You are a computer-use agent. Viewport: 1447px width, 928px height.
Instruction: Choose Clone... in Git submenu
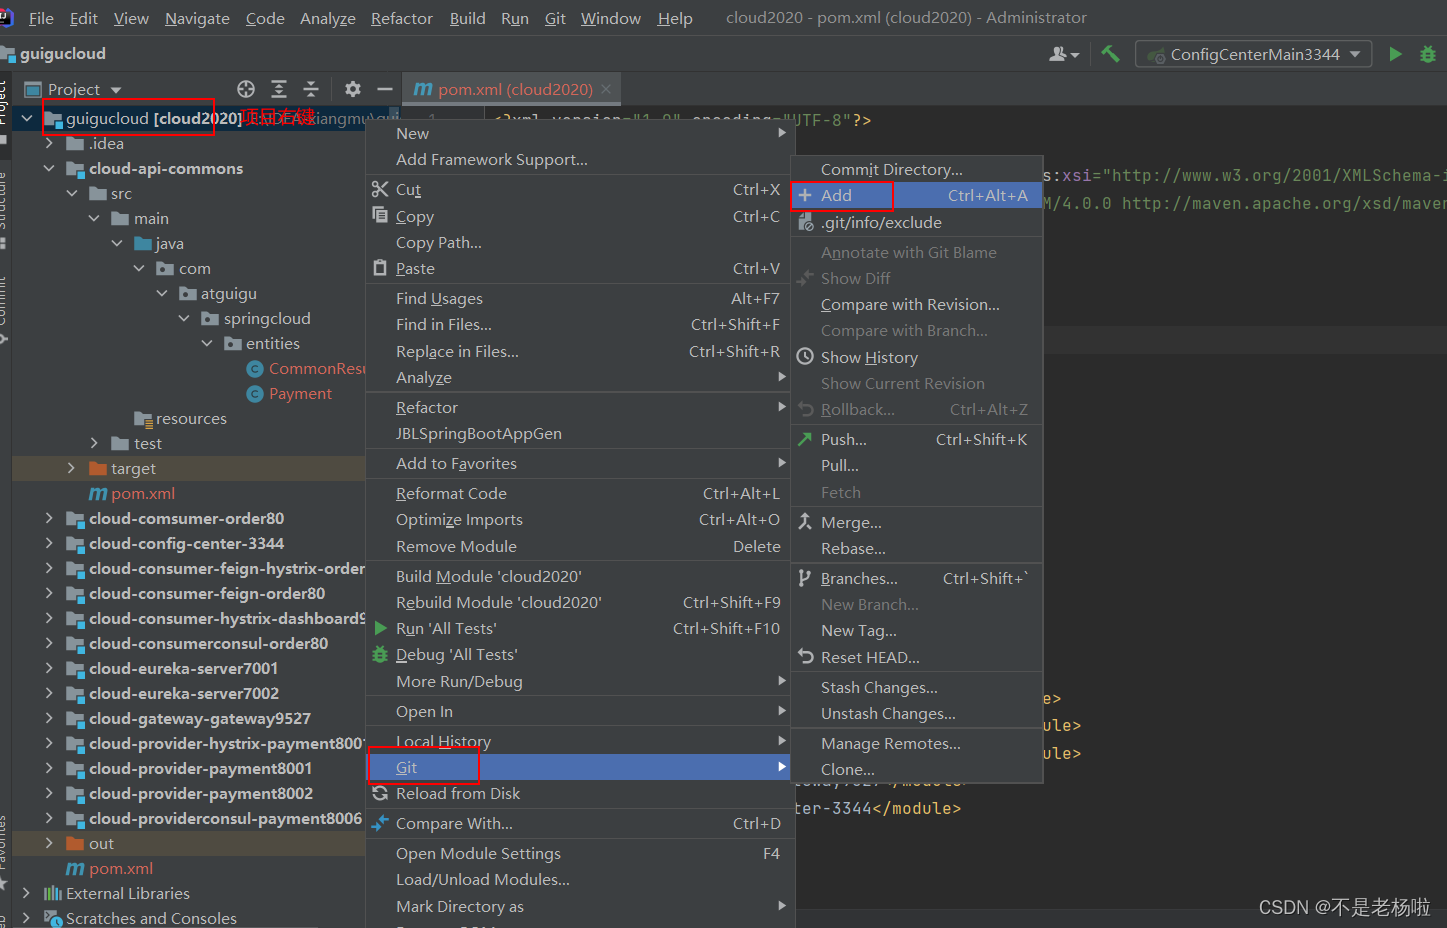[917, 769]
